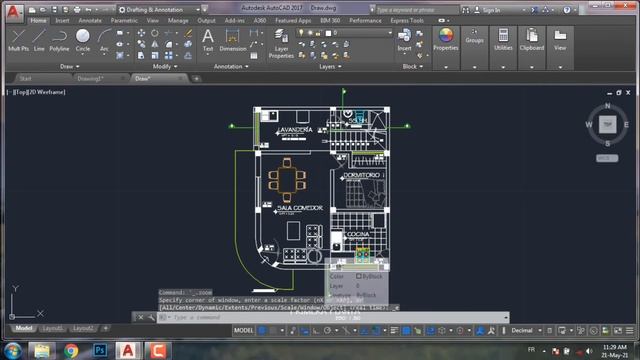Click the Model layout tab
Viewport: 640px width, 360px height.
(x=24, y=328)
